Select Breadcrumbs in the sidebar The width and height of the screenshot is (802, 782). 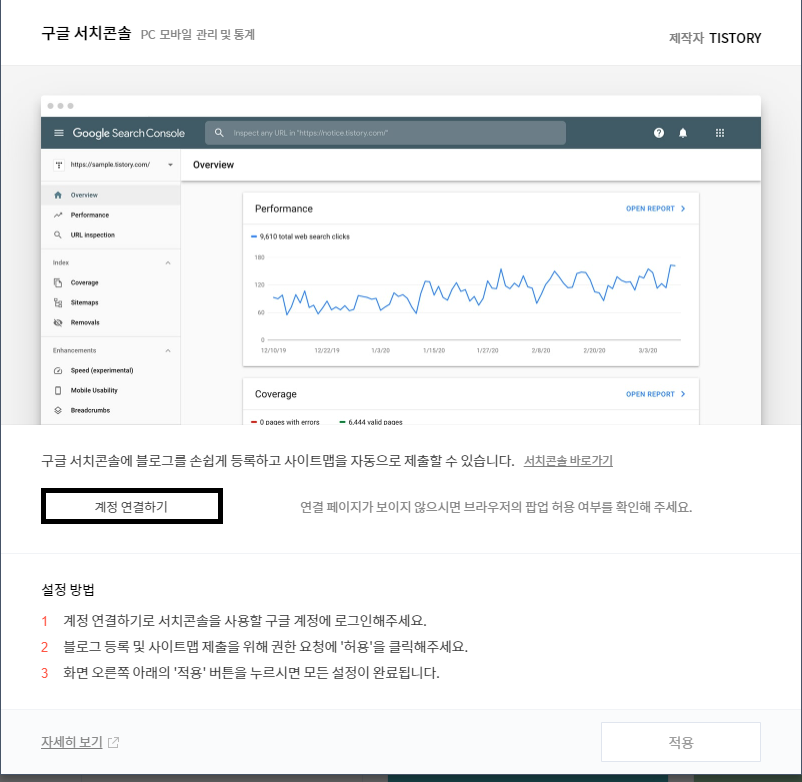pyautogui.click(x=110, y=410)
